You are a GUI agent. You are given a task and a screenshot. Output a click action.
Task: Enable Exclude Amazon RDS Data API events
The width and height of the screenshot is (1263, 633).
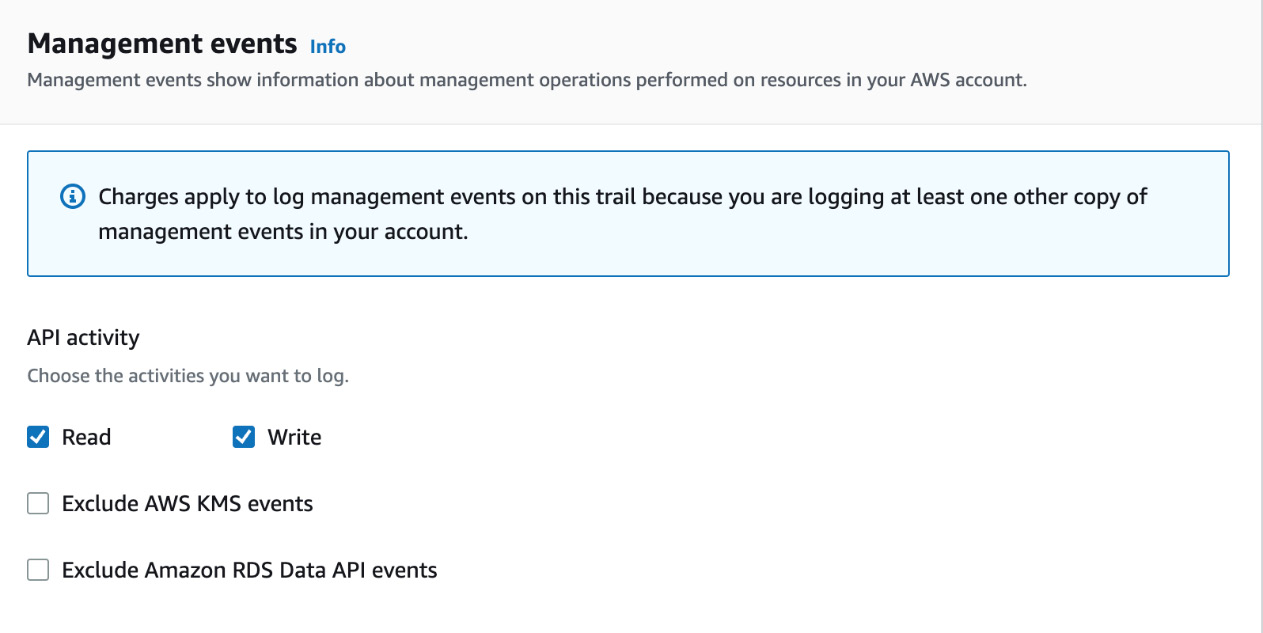[x=38, y=570]
